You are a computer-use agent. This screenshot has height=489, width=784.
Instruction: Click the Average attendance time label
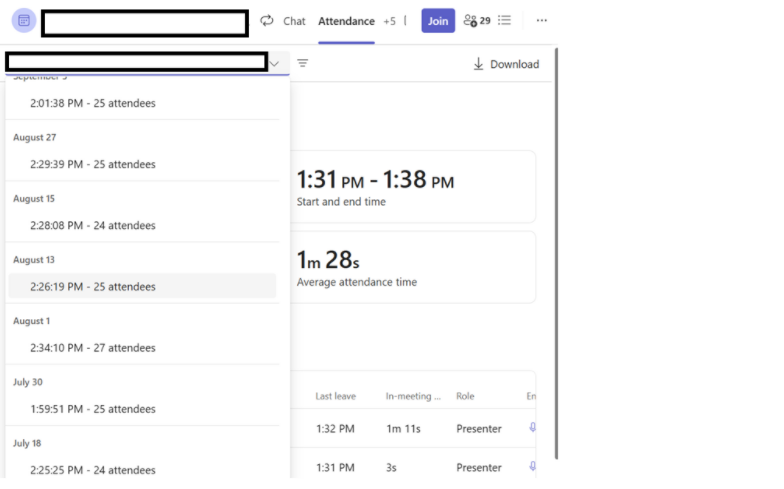(356, 282)
